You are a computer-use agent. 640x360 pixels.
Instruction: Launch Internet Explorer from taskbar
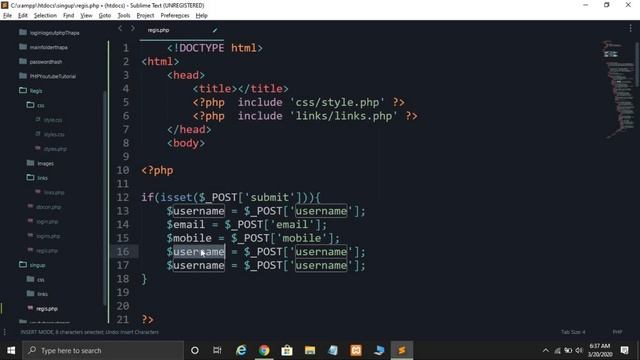(241, 350)
